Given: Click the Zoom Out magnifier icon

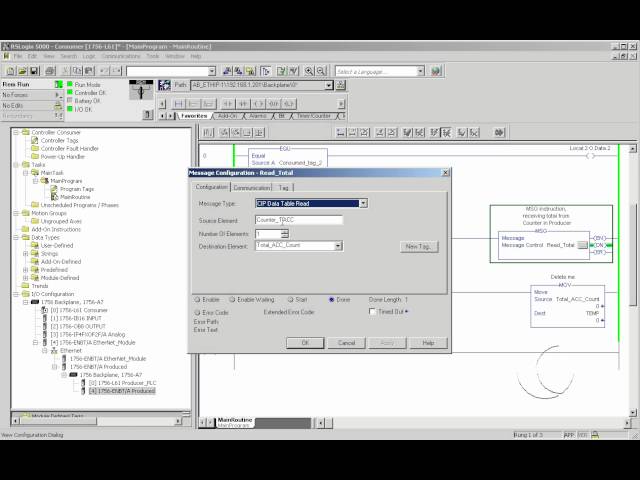Looking at the screenshot, I should pyautogui.click(x=321, y=71).
